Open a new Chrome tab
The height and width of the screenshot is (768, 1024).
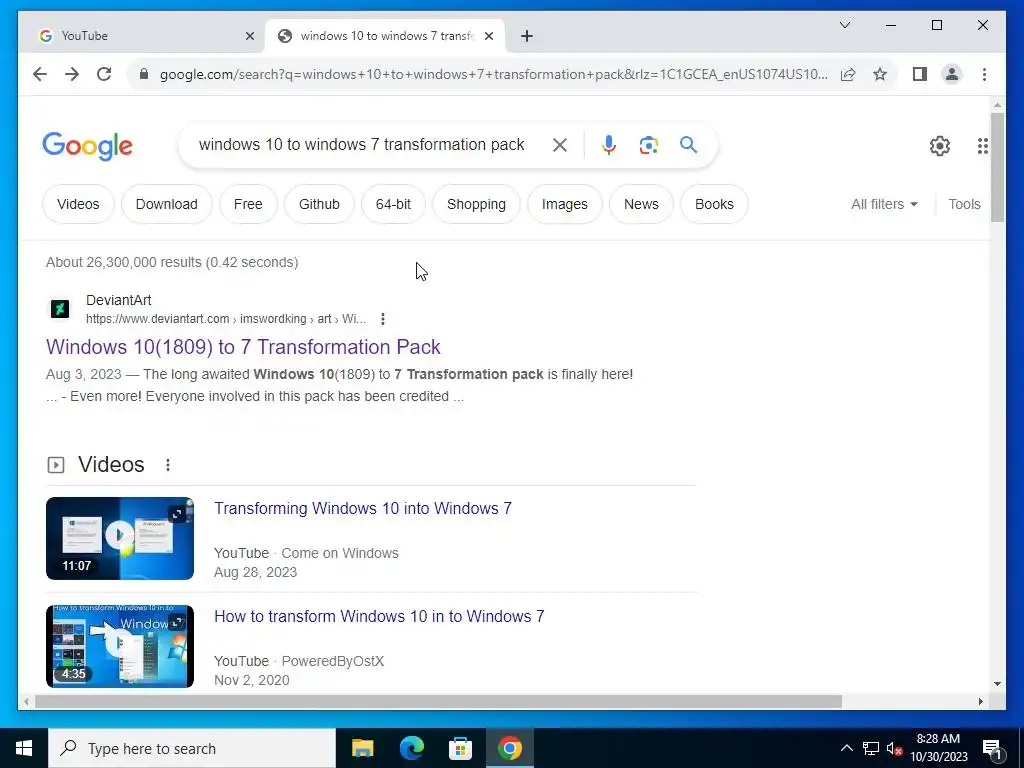click(527, 36)
